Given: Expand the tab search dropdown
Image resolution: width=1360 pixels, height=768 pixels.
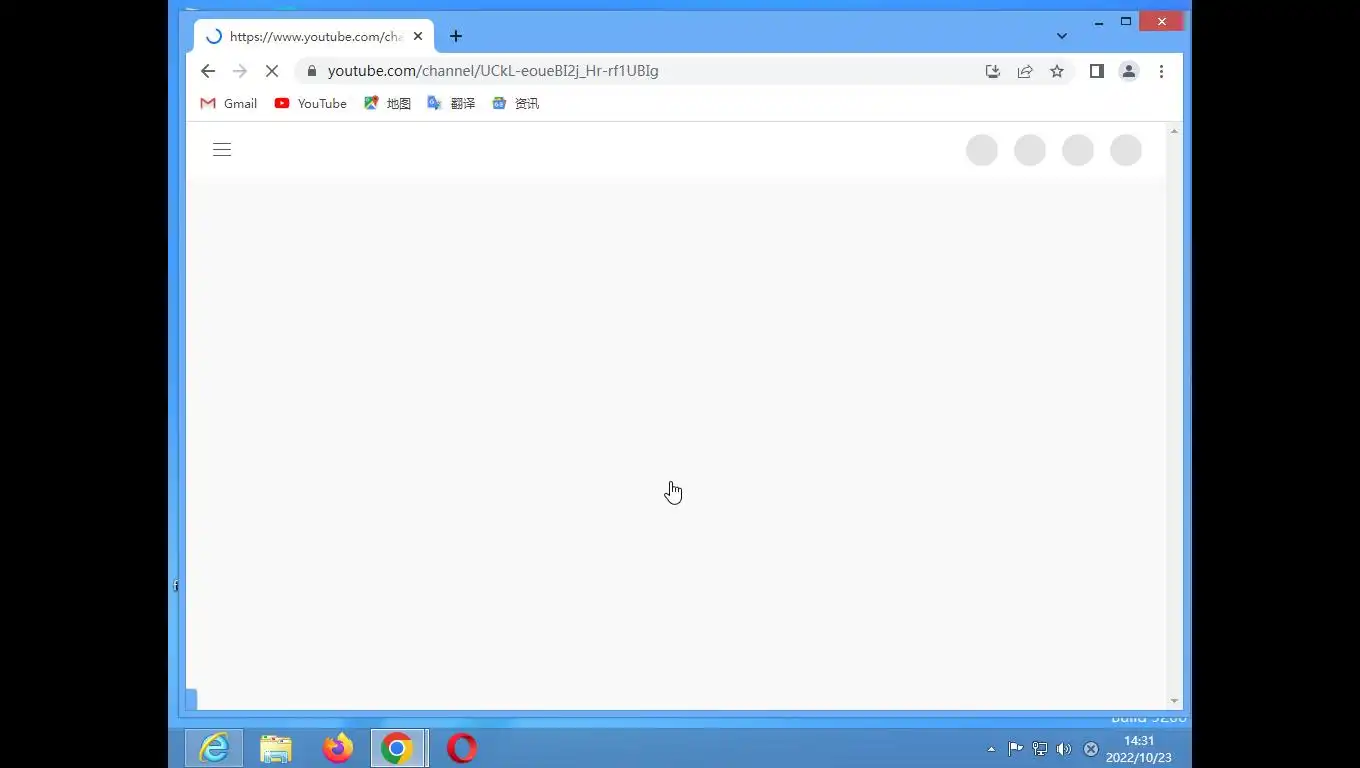Looking at the screenshot, I should tap(1062, 36).
